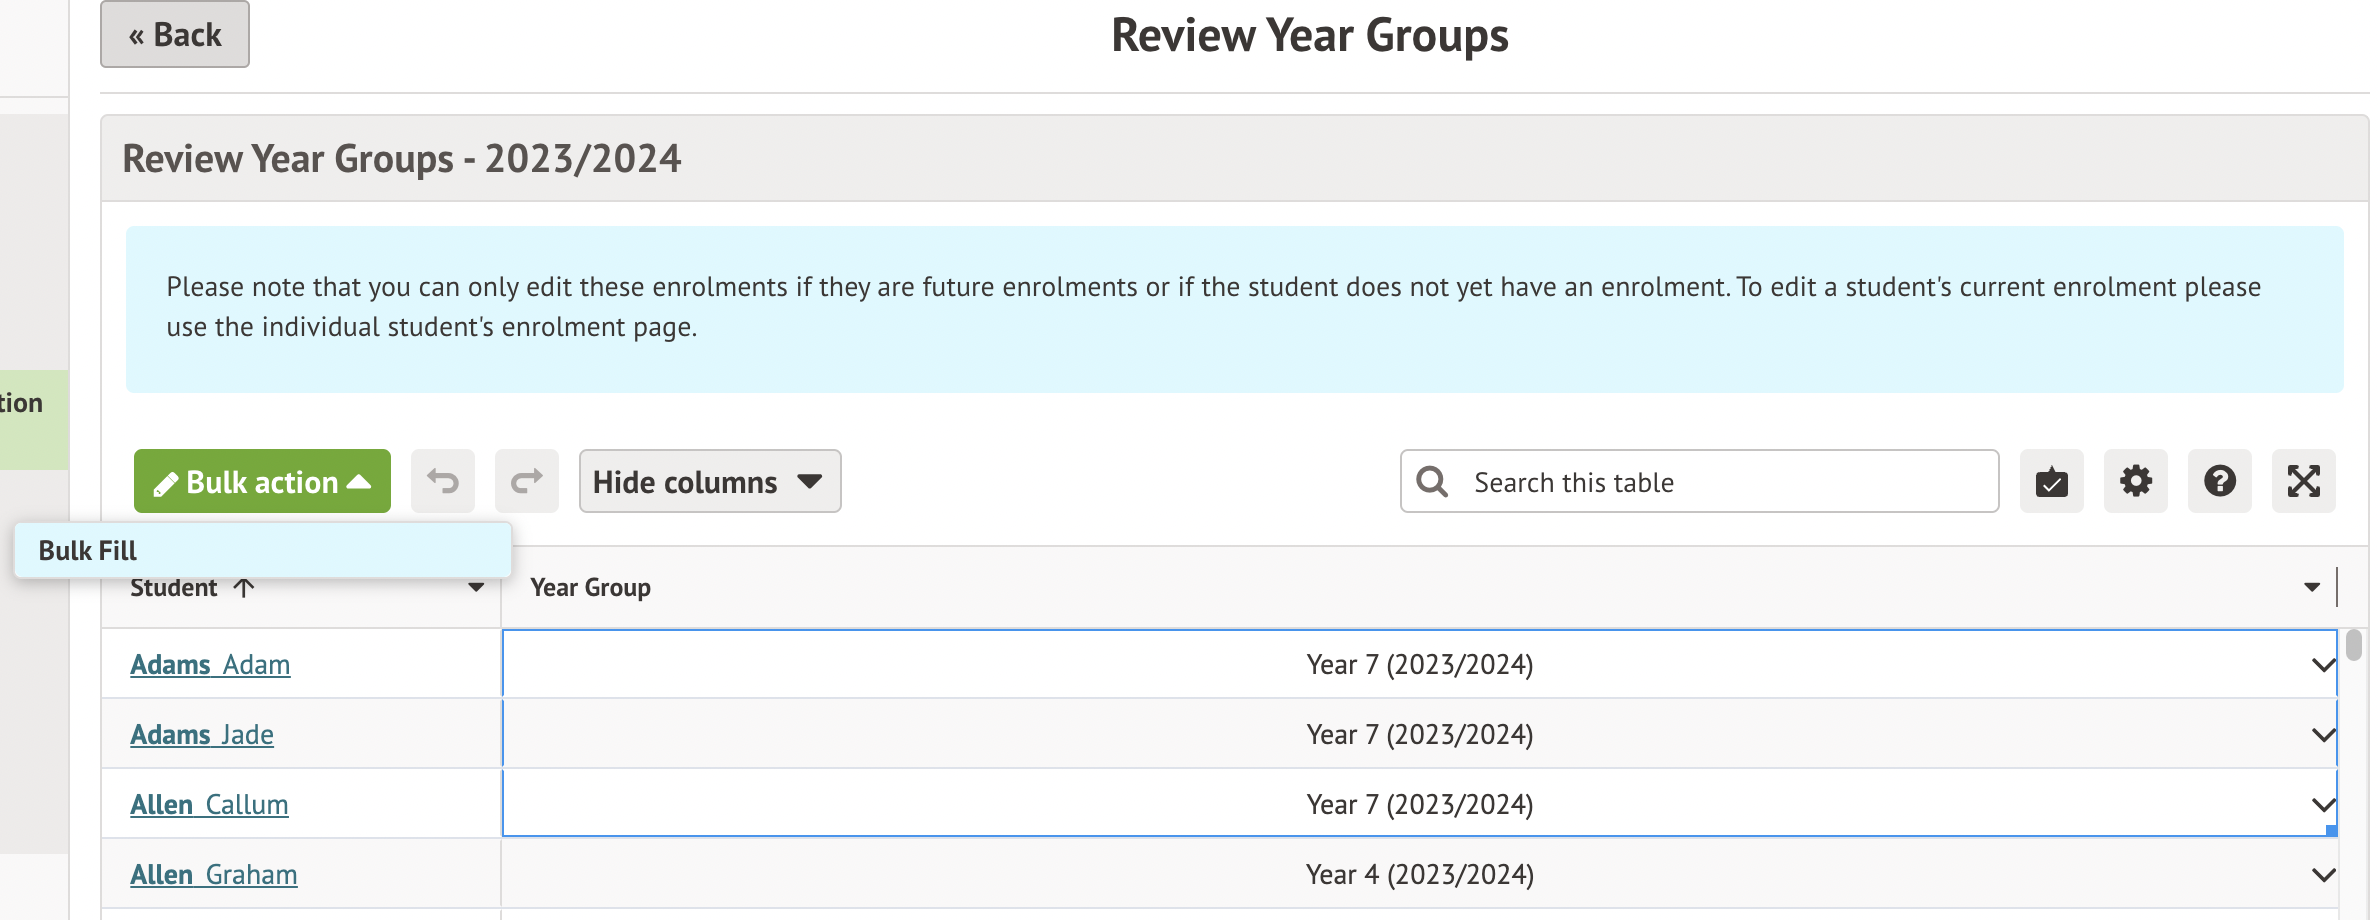
Task: Go back using the Back button
Action: (x=175, y=35)
